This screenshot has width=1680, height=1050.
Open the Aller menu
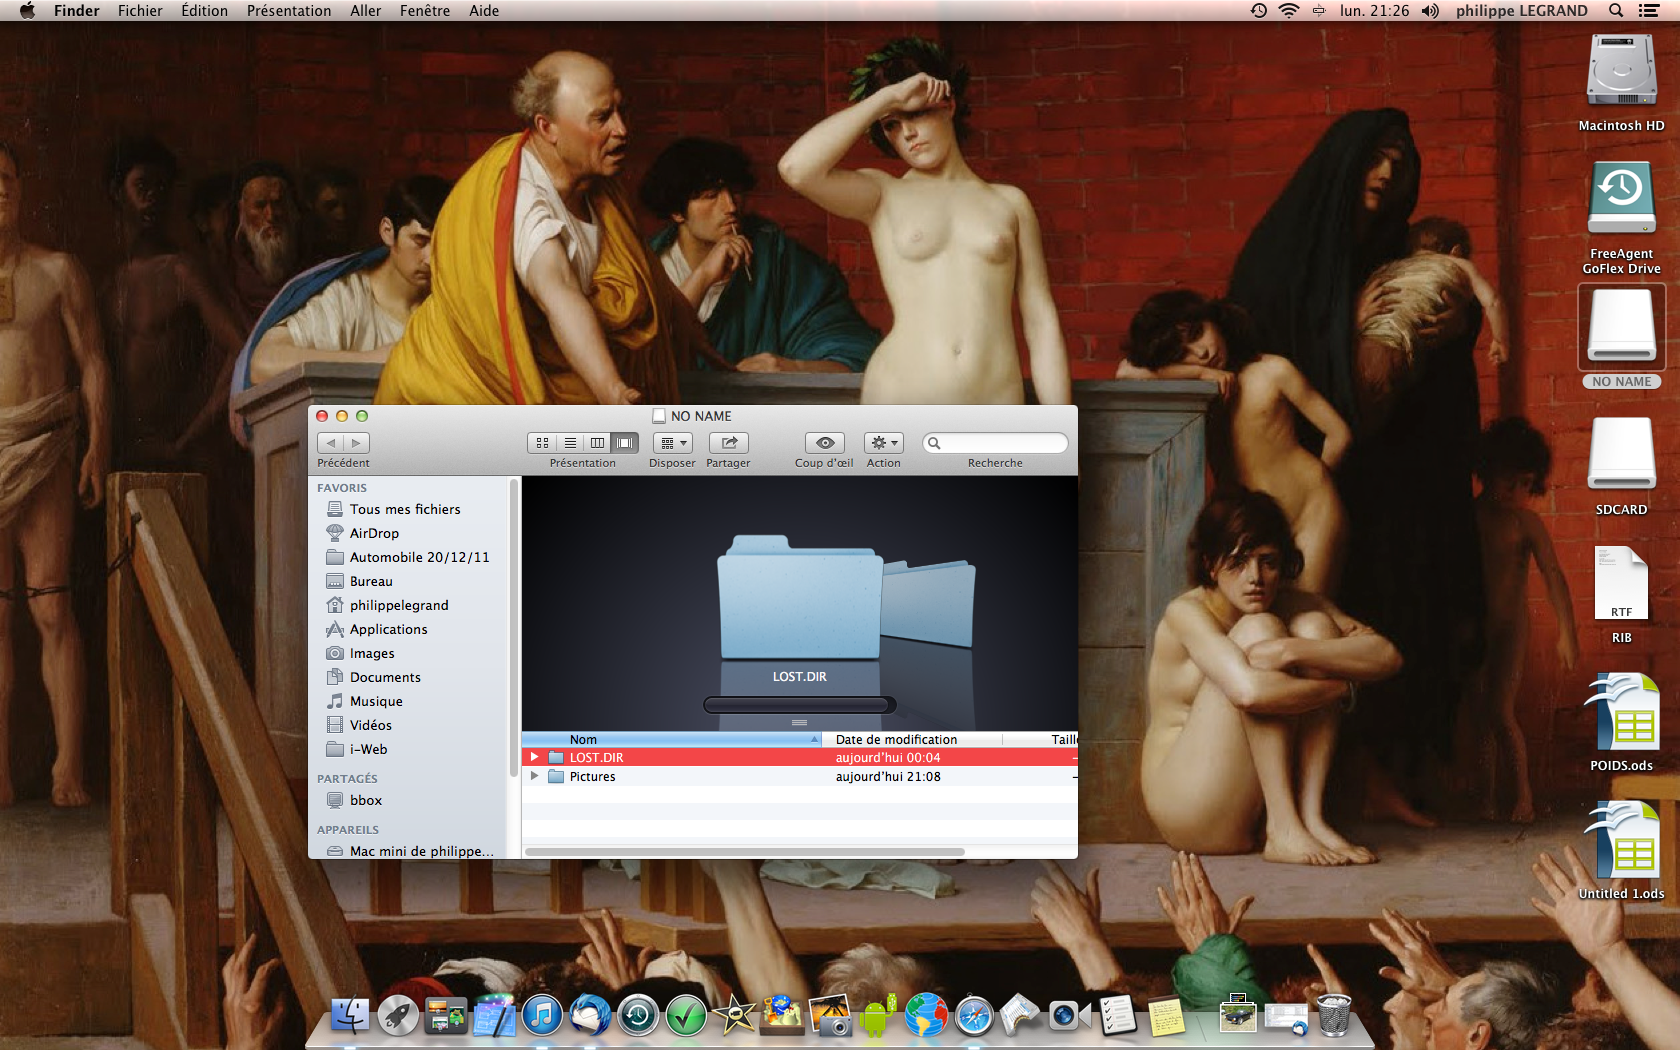[365, 11]
